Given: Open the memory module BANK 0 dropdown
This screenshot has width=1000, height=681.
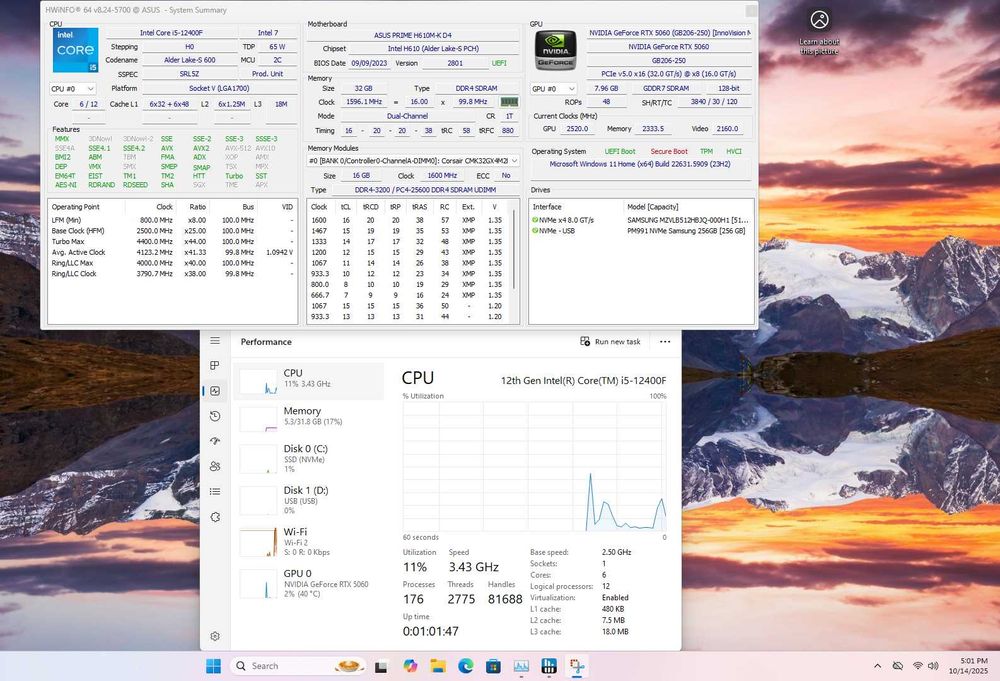Looking at the screenshot, I should (413, 161).
